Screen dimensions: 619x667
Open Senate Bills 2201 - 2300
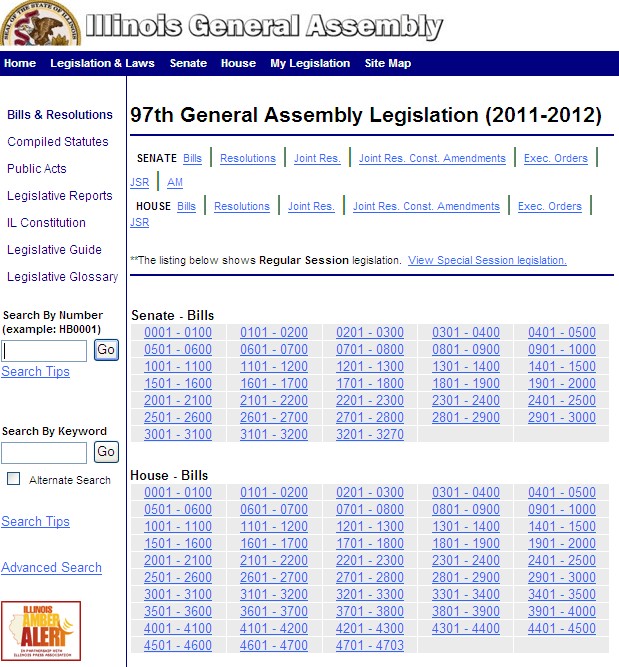pos(370,401)
